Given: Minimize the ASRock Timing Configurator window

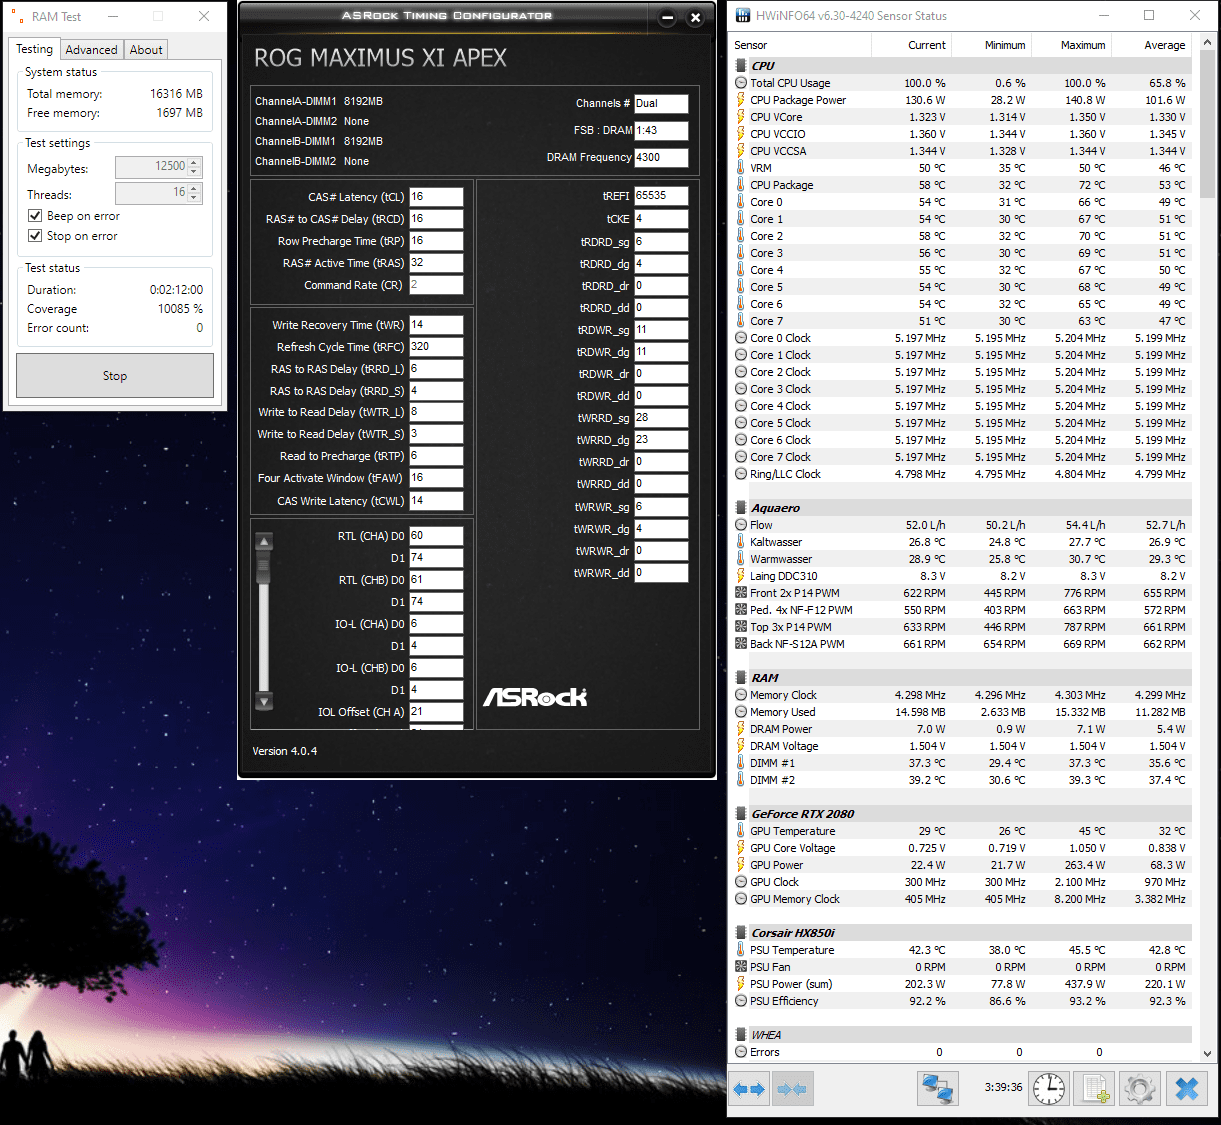Looking at the screenshot, I should click(x=668, y=18).
